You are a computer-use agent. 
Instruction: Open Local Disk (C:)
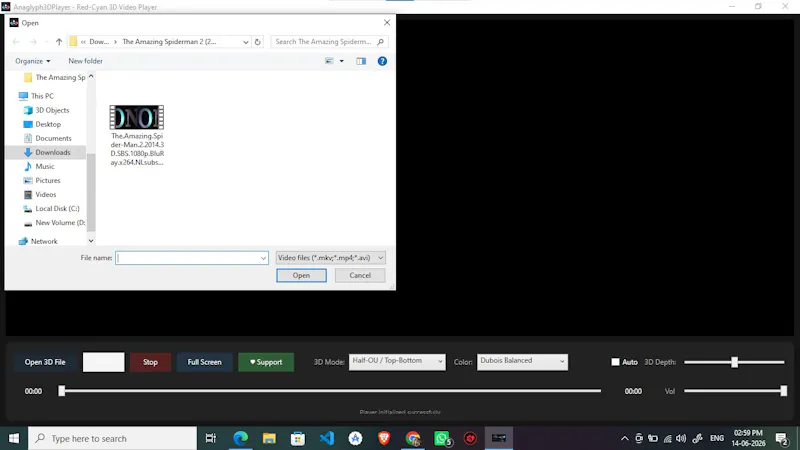pos(52,209)
